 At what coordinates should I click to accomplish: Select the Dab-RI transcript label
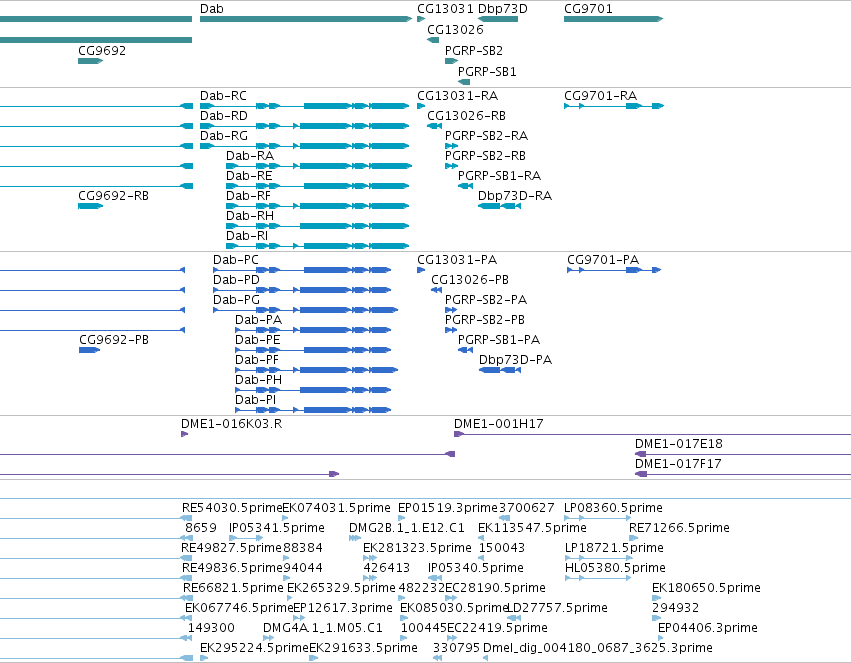click(247, 236)
